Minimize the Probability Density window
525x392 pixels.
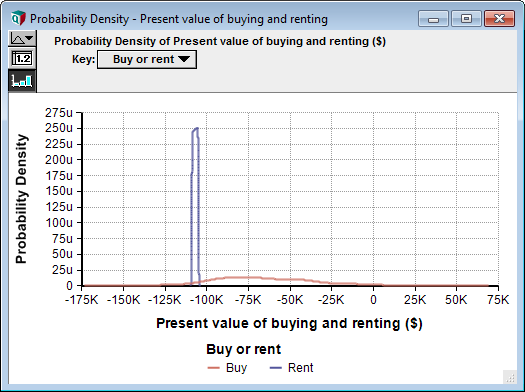(x=433, y=18)
